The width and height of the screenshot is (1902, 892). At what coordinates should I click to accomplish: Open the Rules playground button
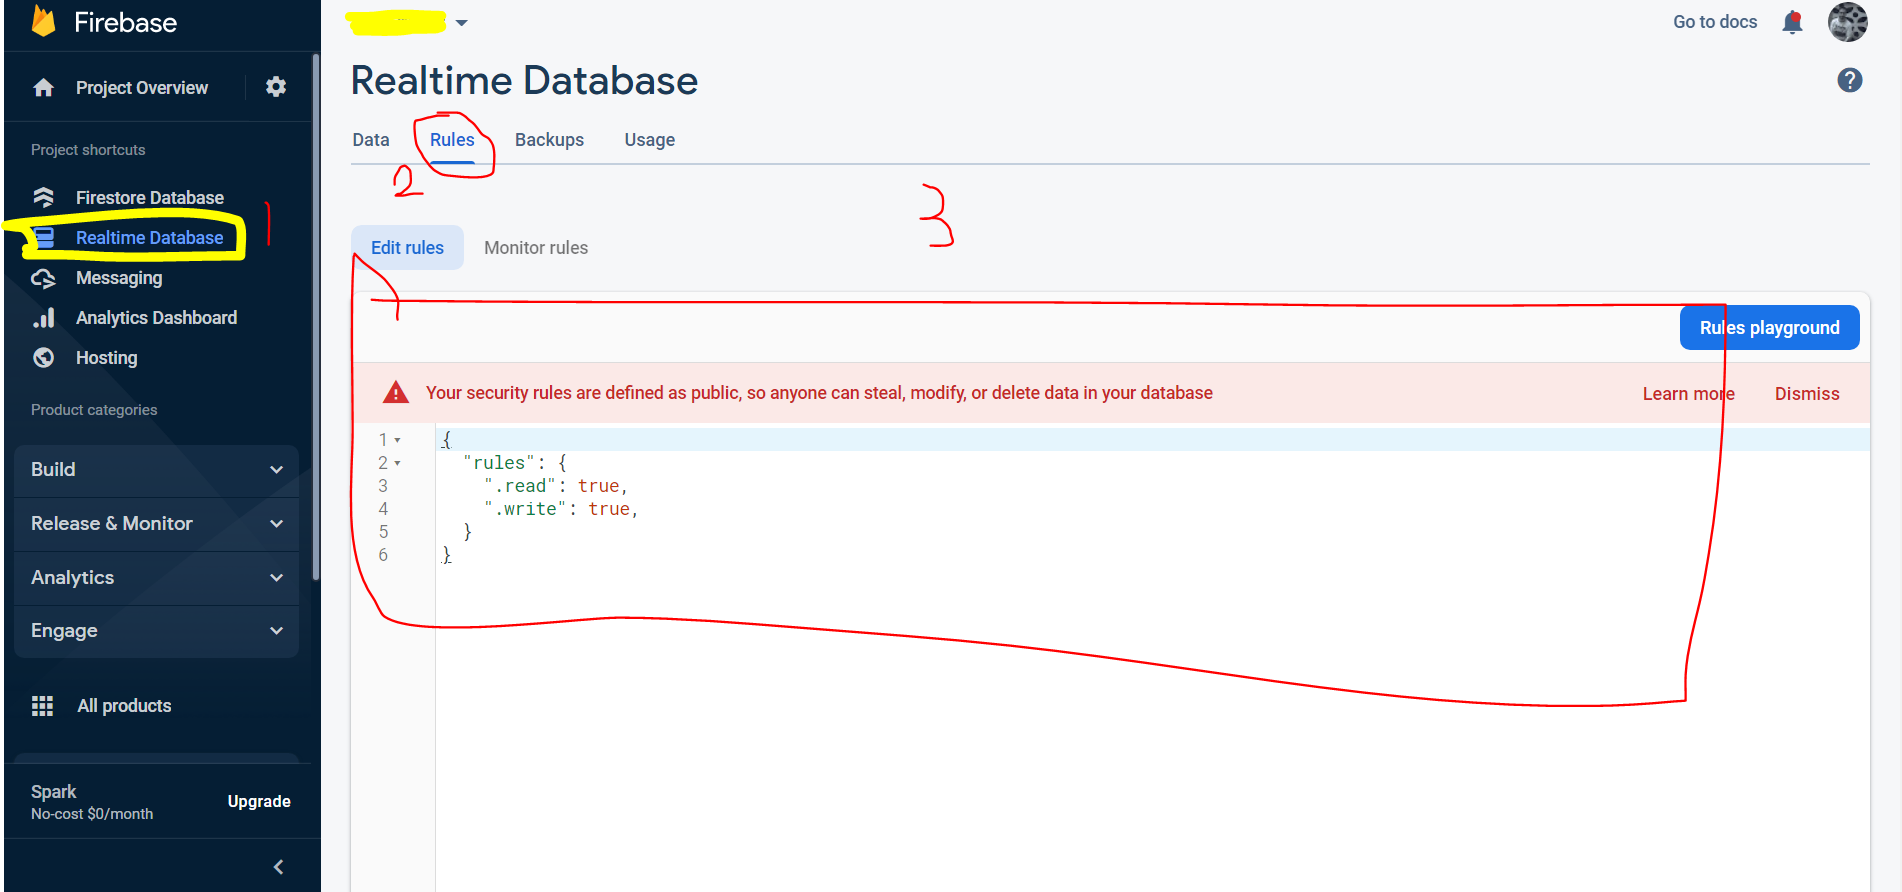point(1769,328)
